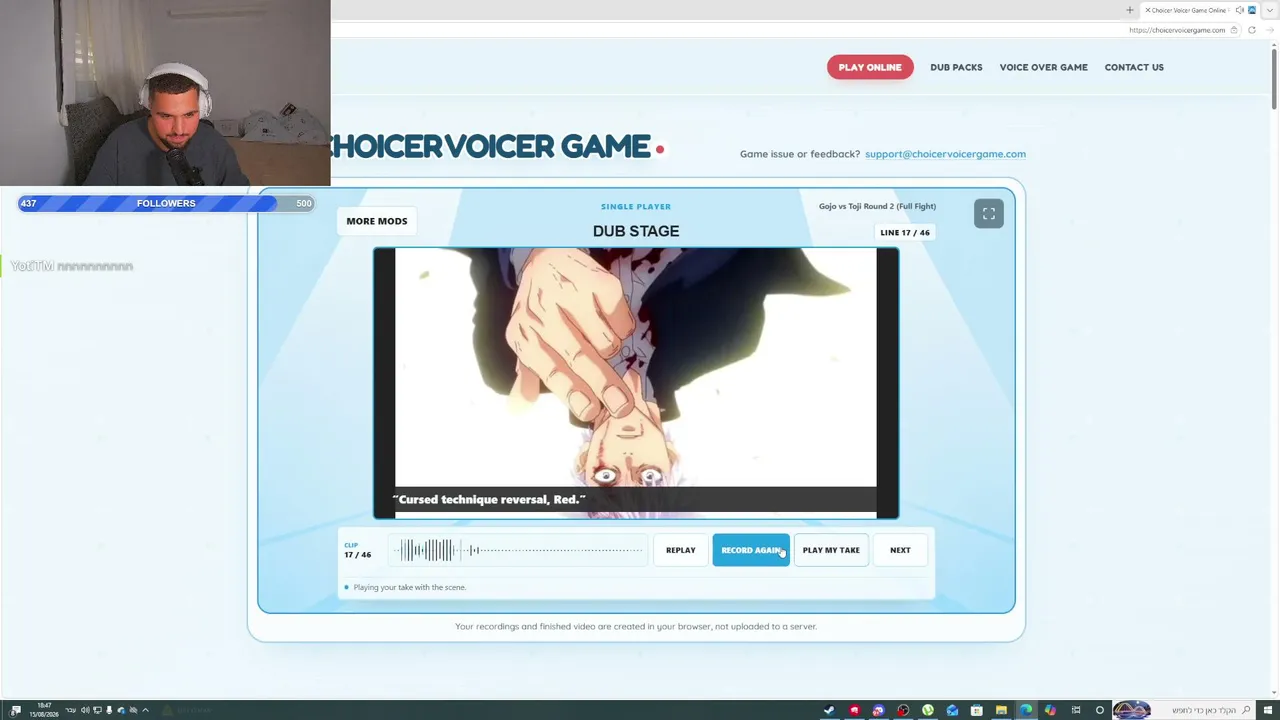Viewport: 1280px width, 720px height.
Task: Open the volume control in system tray
Action: (85, 710)
